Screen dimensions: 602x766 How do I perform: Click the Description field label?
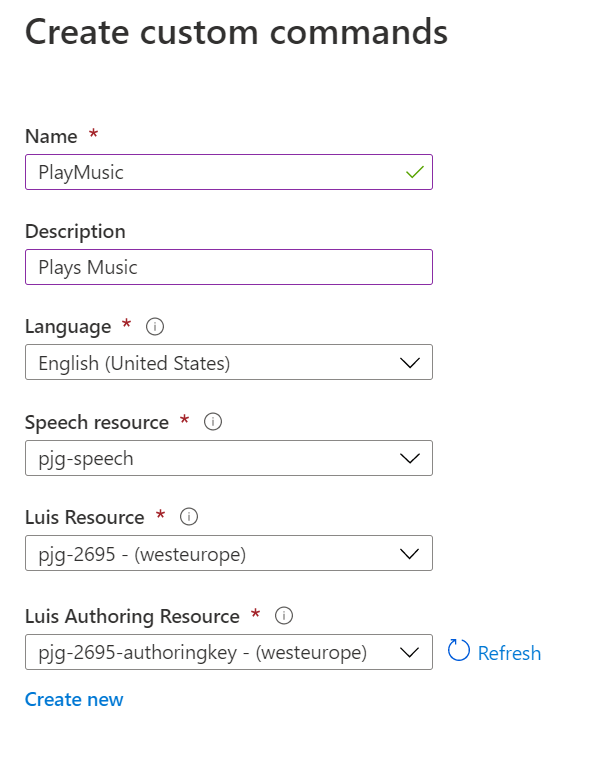(x=75, y=231)
